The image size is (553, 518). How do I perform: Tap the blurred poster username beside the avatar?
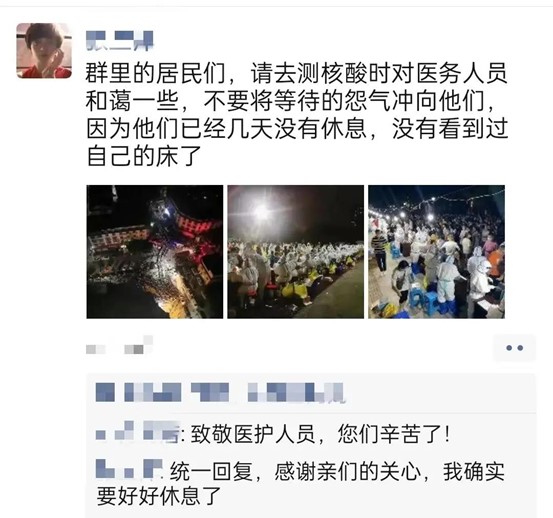pyautogui.click(x=120, y=40)
